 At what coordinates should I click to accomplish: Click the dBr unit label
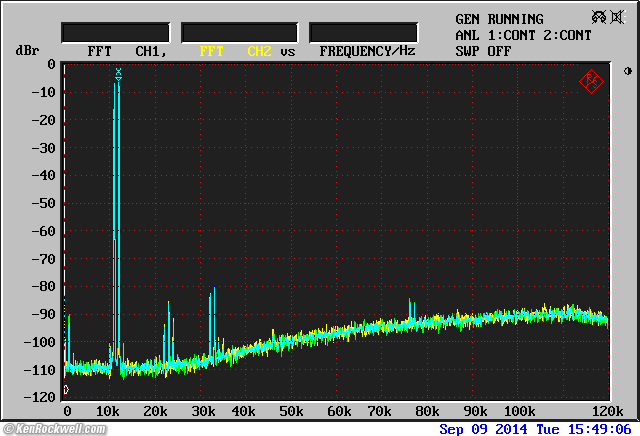click(x=27, y=50)
